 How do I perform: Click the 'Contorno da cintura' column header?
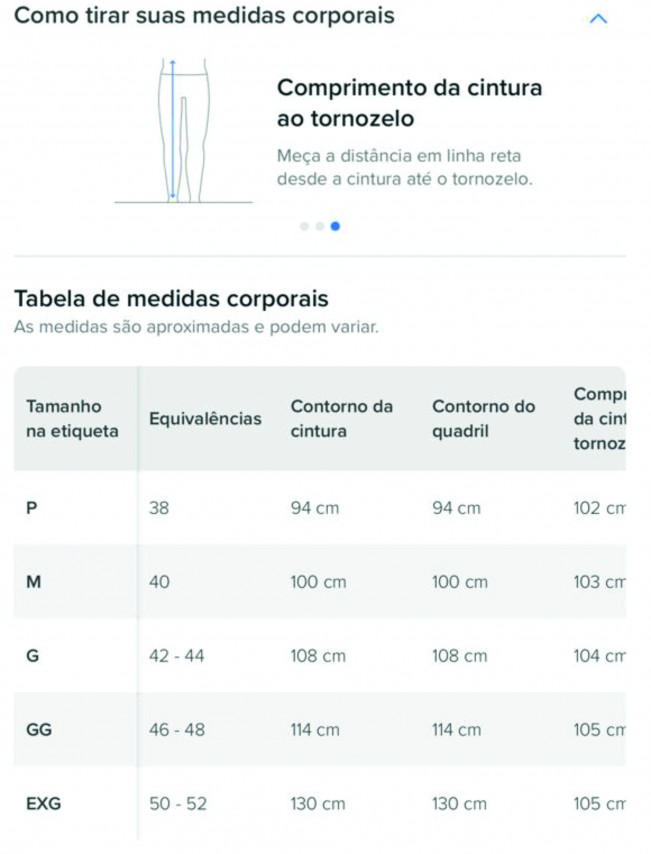pos(341,419)
